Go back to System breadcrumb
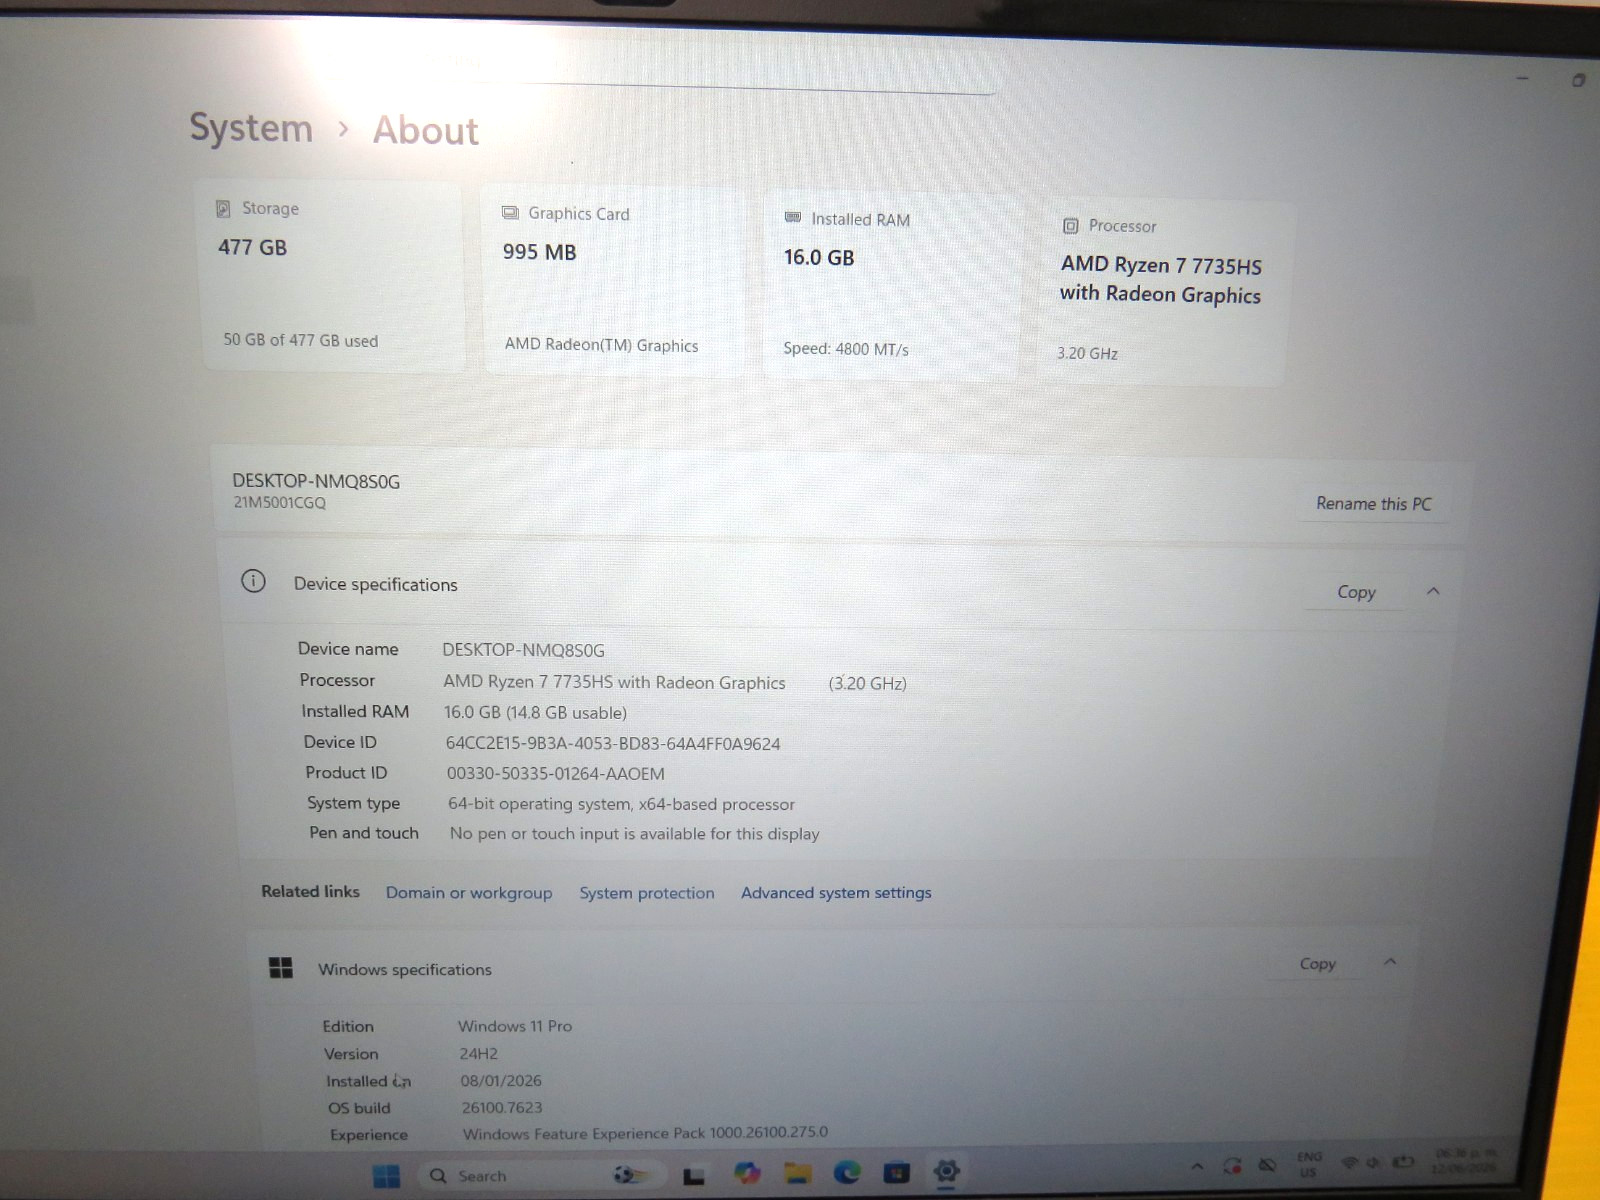The width and height of the screenshot is (1600, 1200). tap(251, 128)
